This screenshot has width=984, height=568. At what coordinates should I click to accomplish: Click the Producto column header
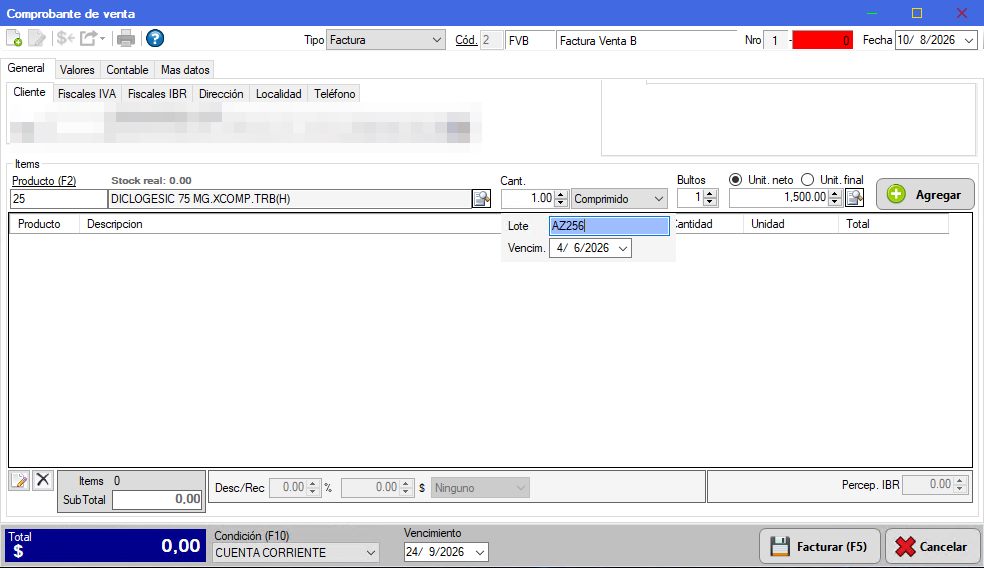point(44,224)
